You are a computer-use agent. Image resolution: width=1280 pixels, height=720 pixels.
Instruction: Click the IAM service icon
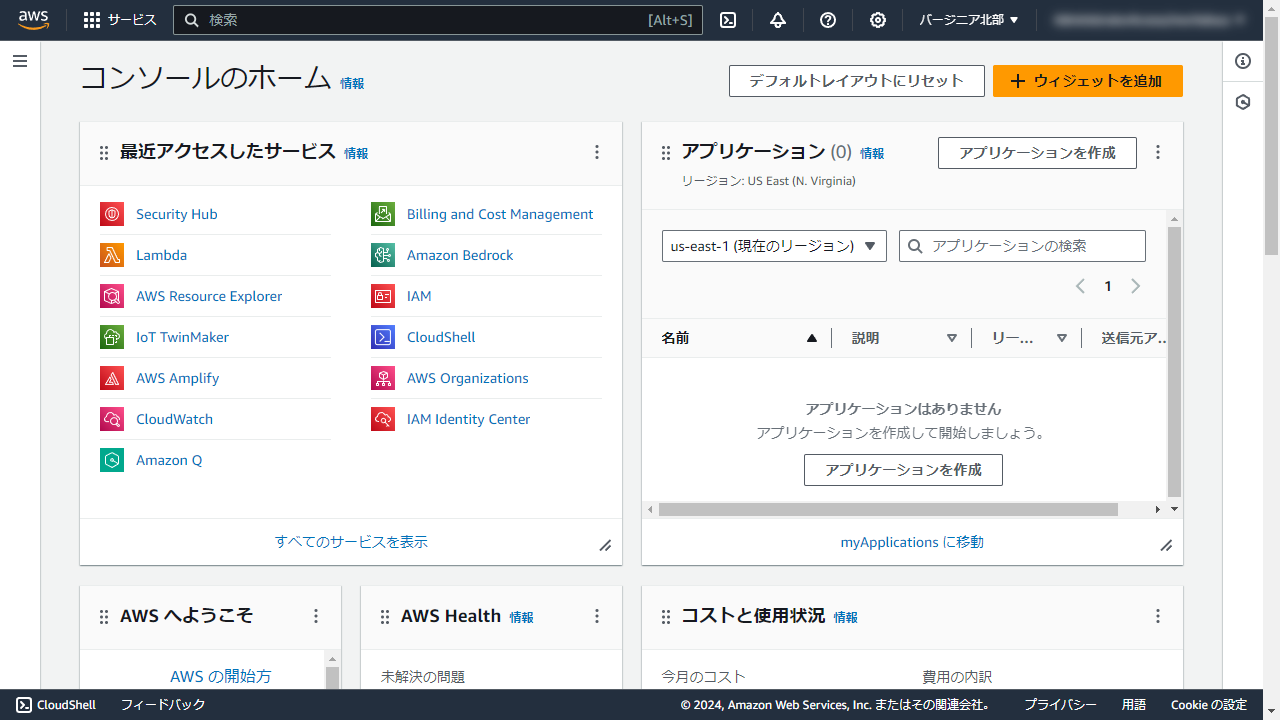pos(383,296)
